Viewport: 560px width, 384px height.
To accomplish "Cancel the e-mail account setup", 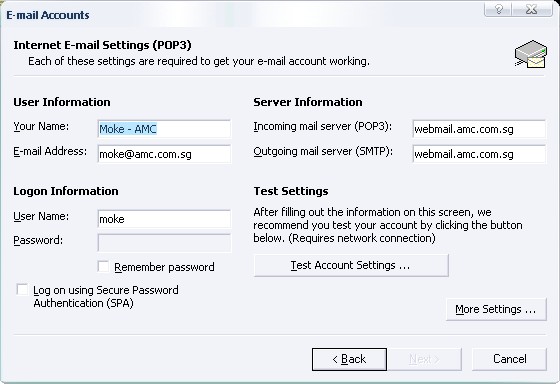I will point(509,359).
